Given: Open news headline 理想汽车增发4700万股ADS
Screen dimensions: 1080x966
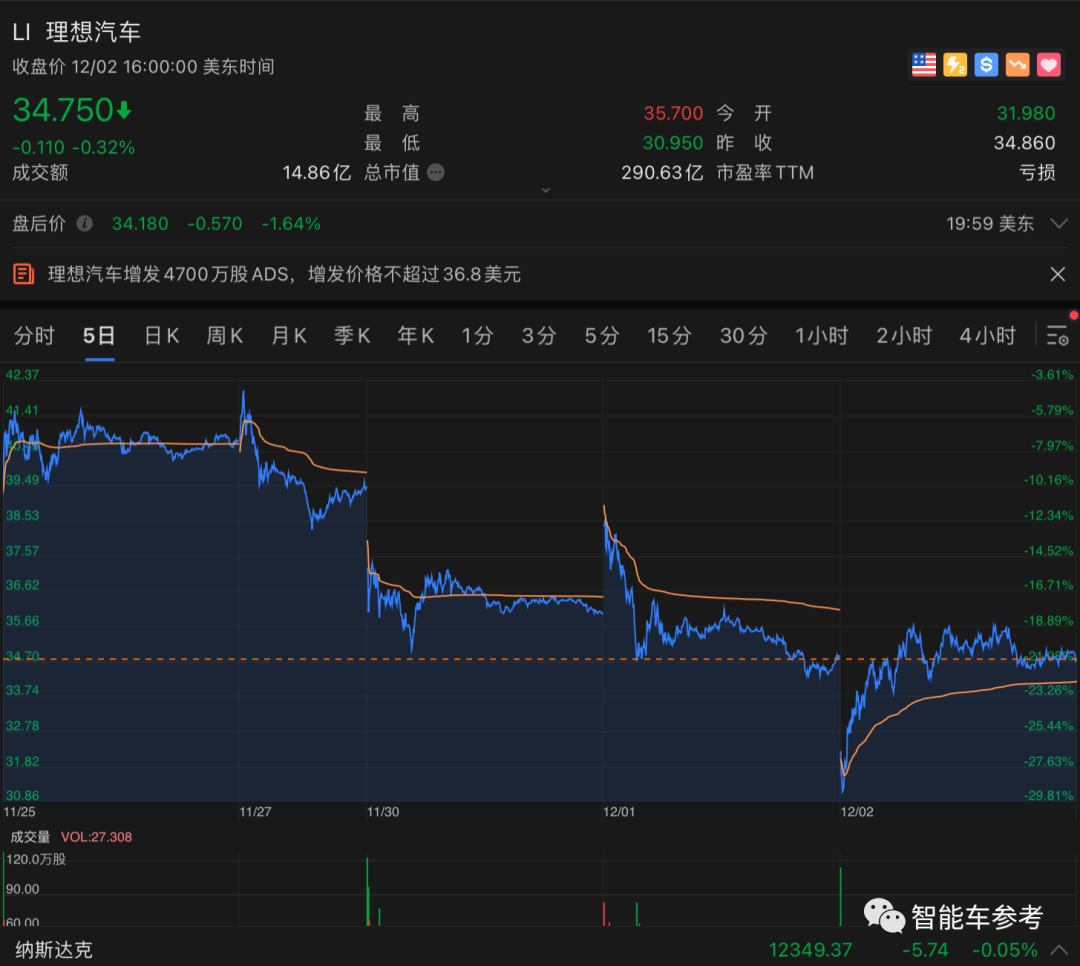Looking at the screenshot, I should (x=284, y=274).
